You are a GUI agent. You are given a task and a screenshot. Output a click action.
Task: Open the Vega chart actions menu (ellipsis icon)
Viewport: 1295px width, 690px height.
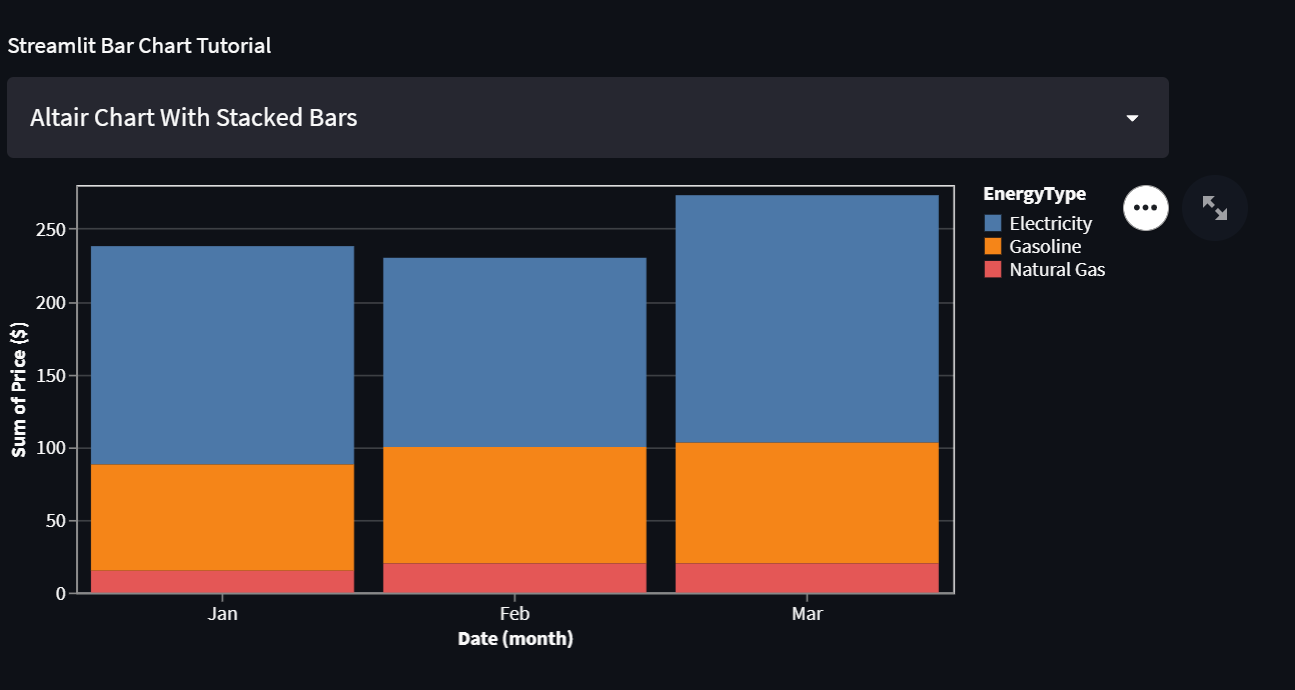click(1145, 207)
